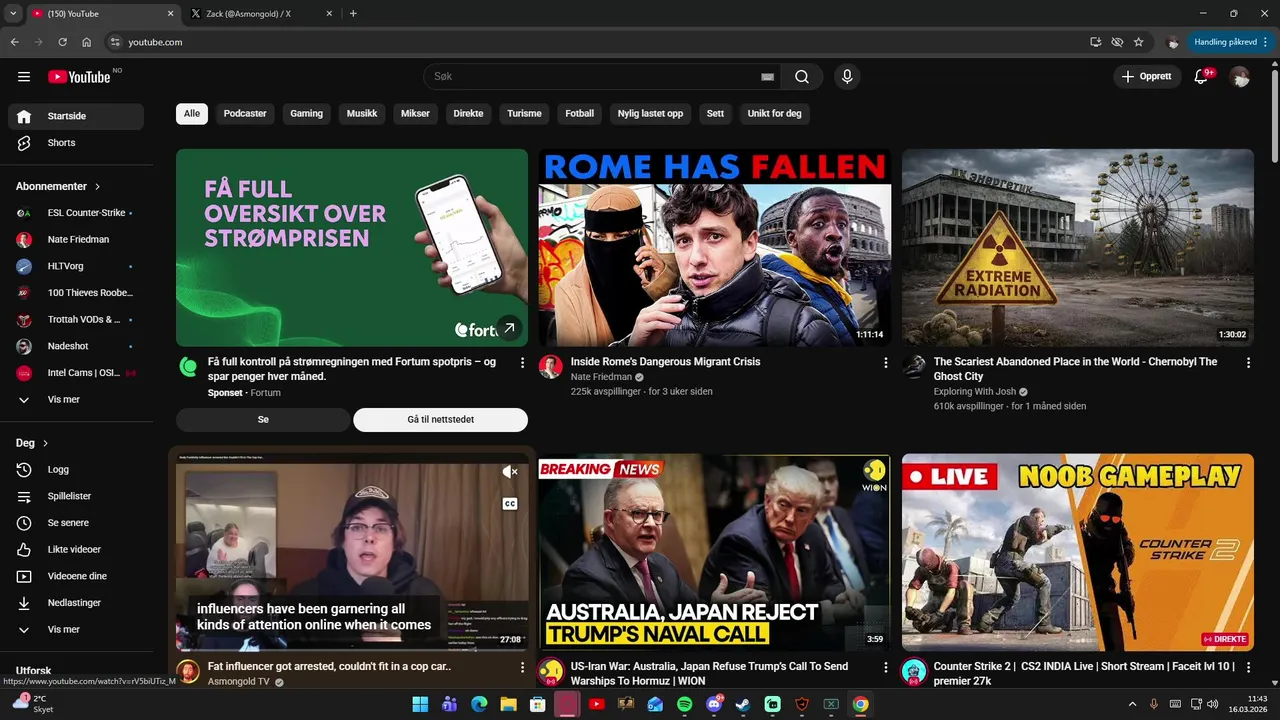Open Se senere in the sidebar
The image size is (1280, 720).
(x=76, y=523)
